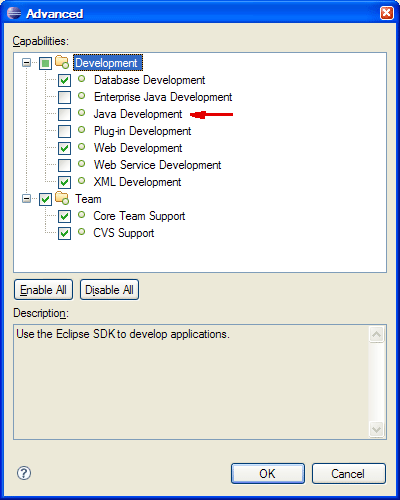400x500 pixels.
Task: Toggle the Development category checkbox
Action: (x=45, y=63)
